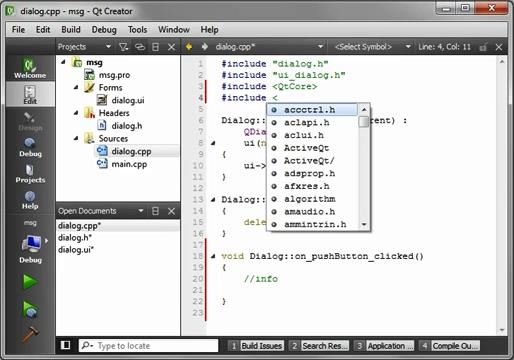Viewport: 514px width, 360px height.
Task: Synchronize Projects tree with editor
Action: (x=140, y=47)
